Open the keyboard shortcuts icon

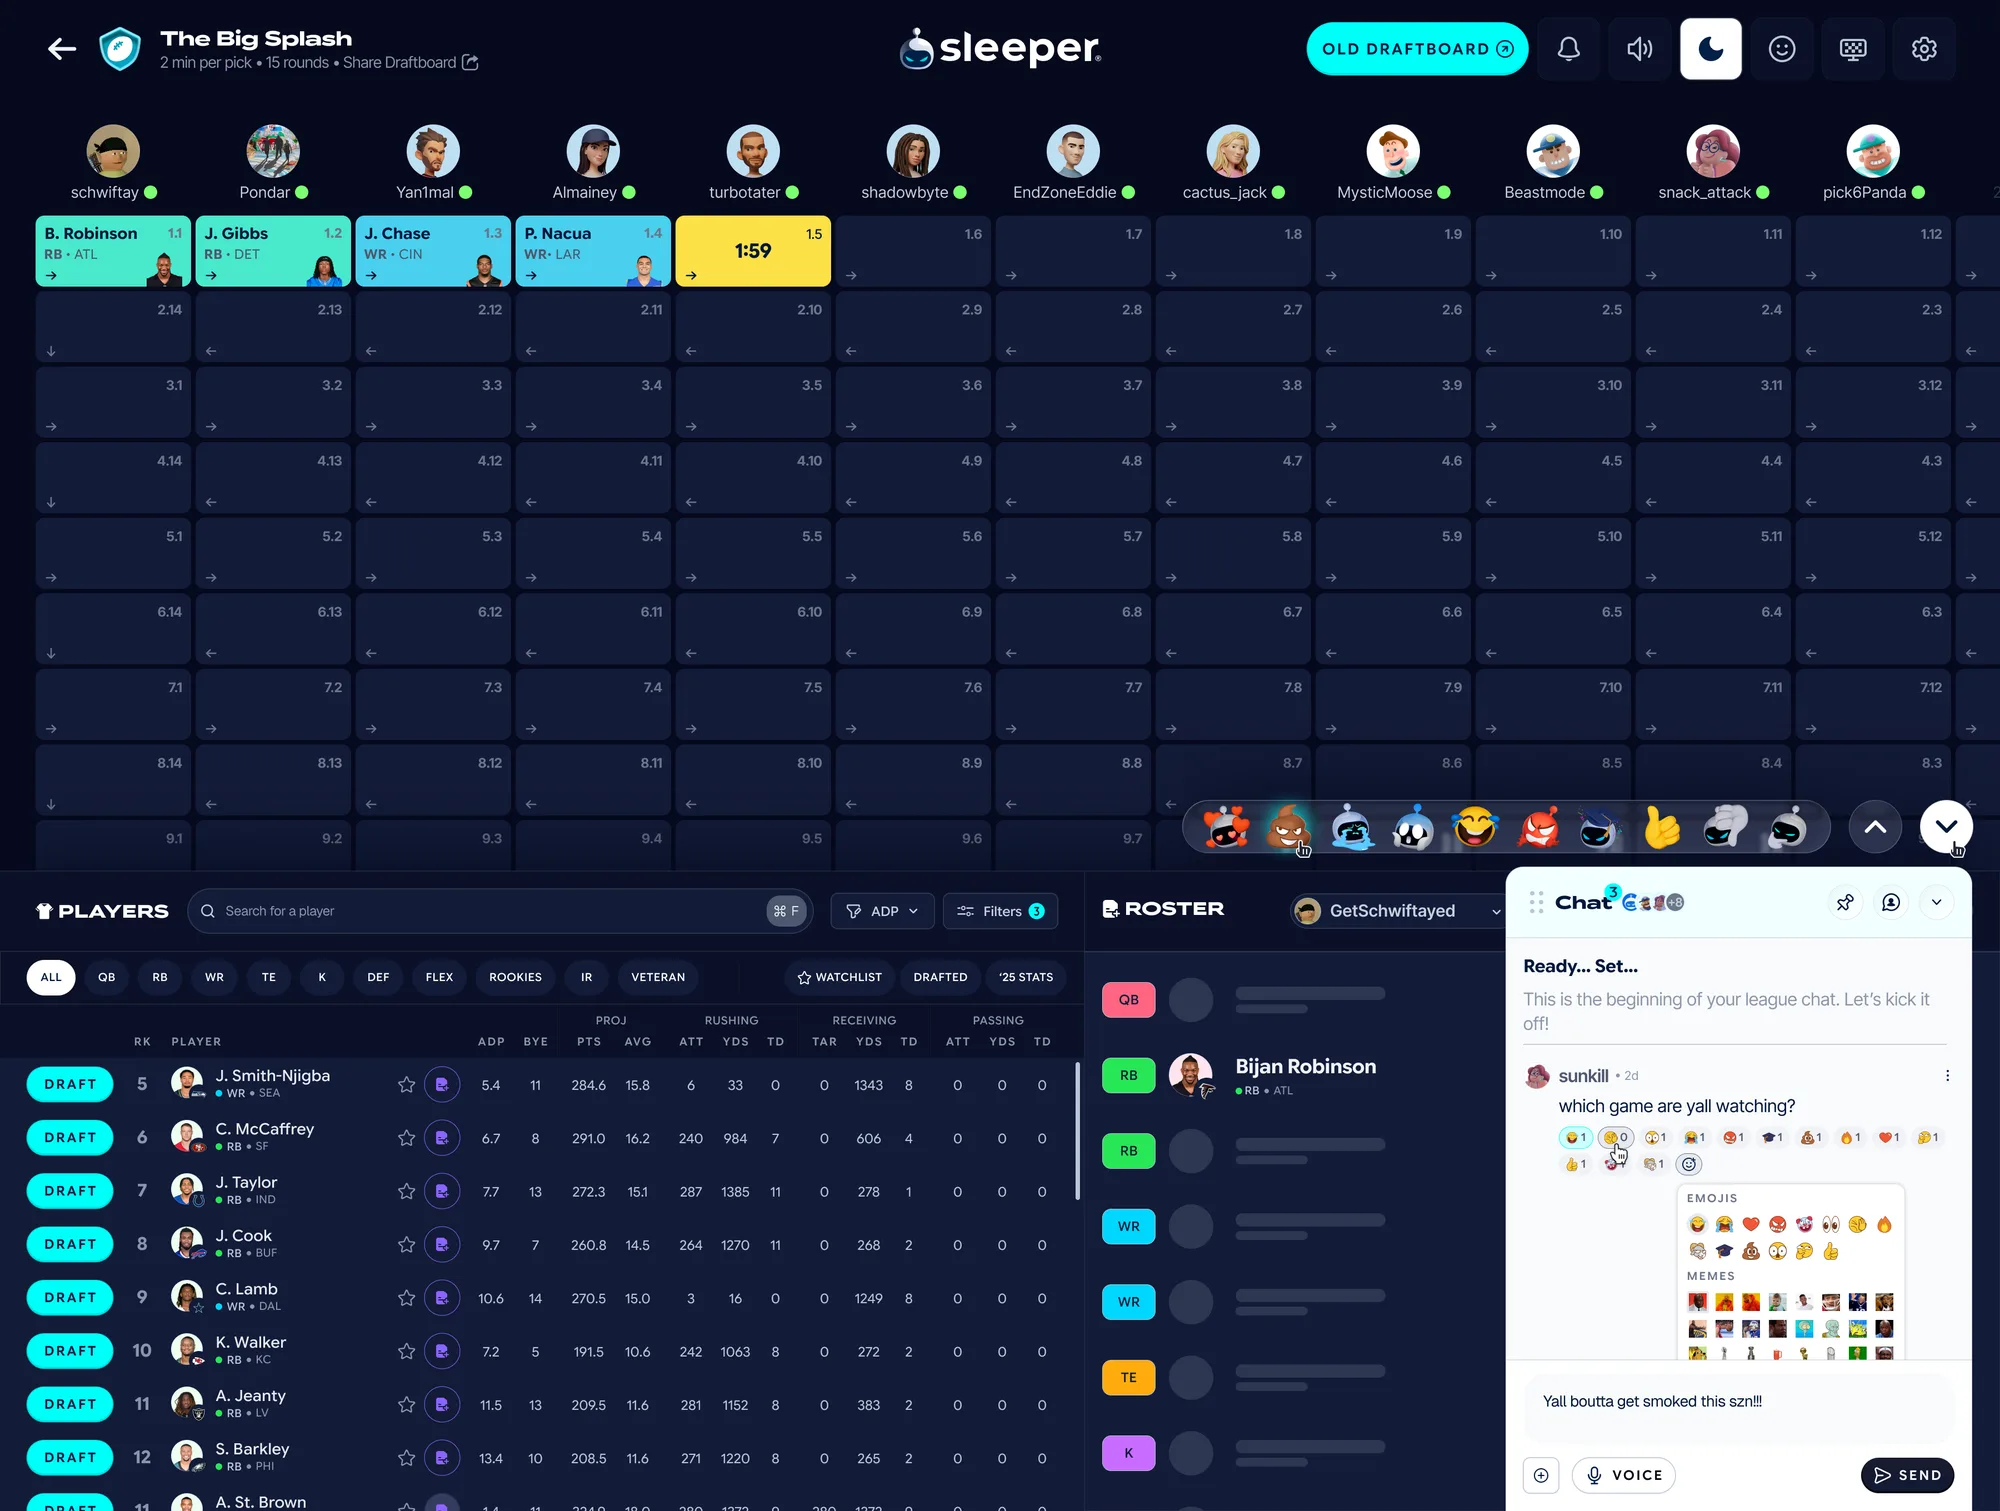[x=1853, y=49]
